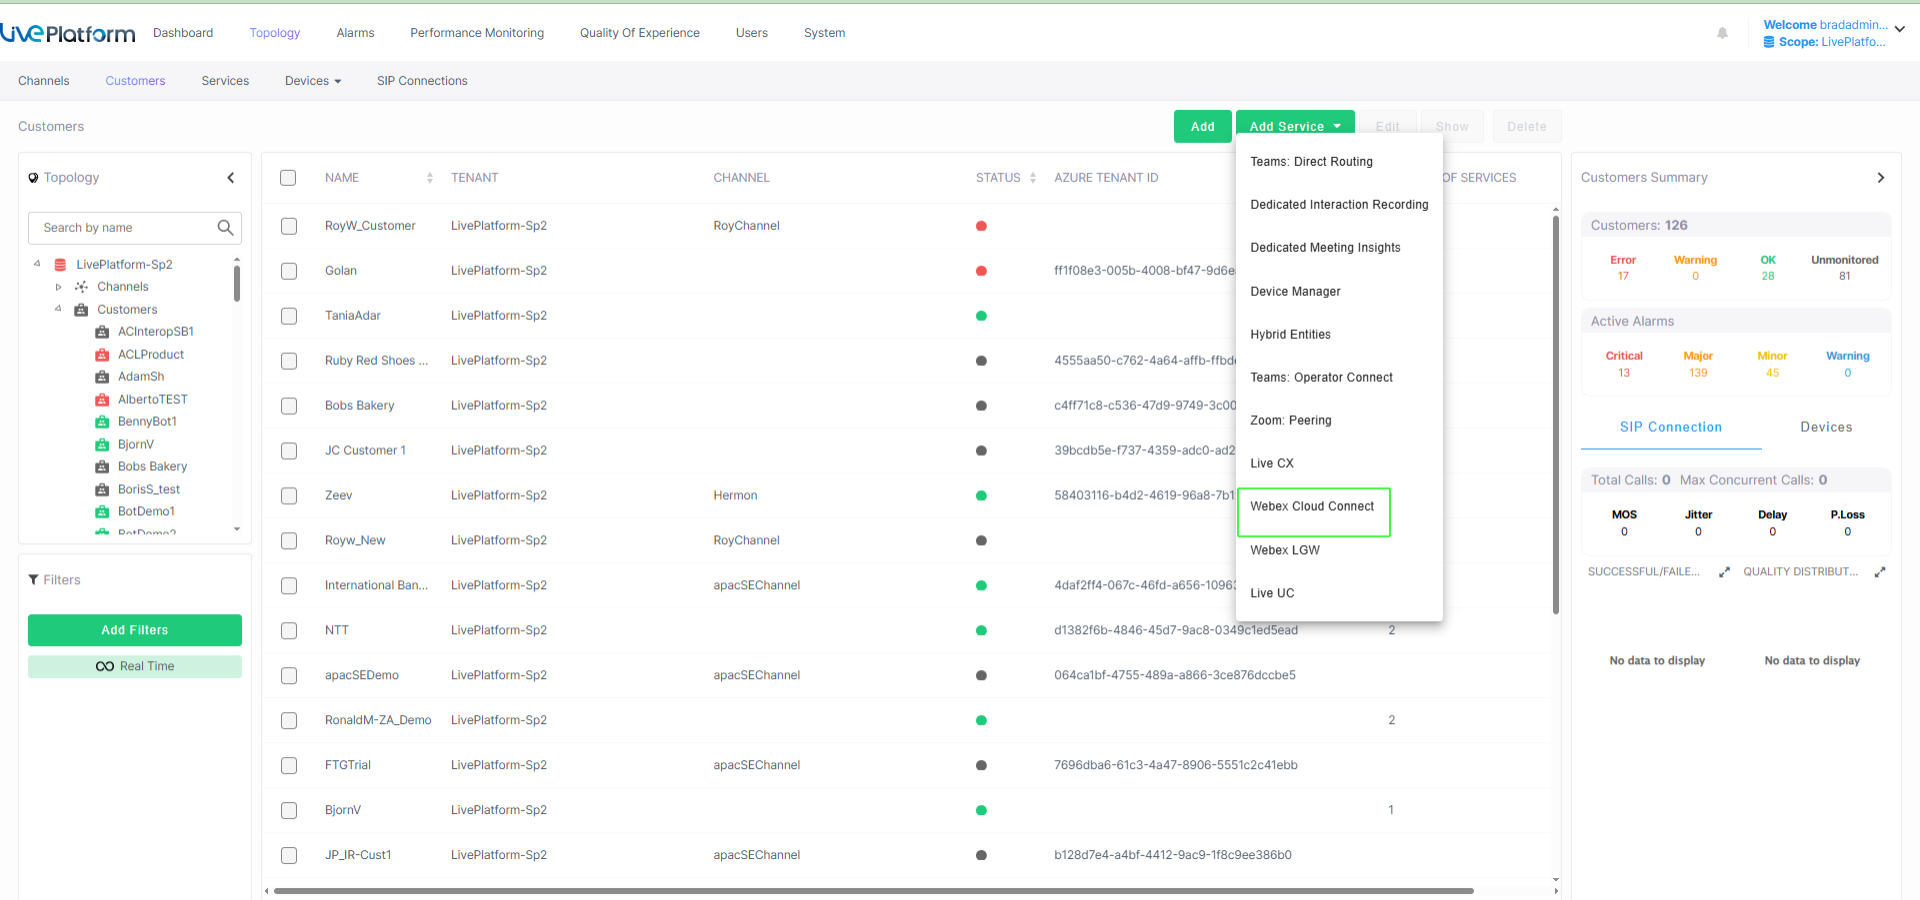Image resolution: width=1920 pixels, height=900 pixels.
Task: Collapse the Customers tree node
Action: tap(58, 309)
